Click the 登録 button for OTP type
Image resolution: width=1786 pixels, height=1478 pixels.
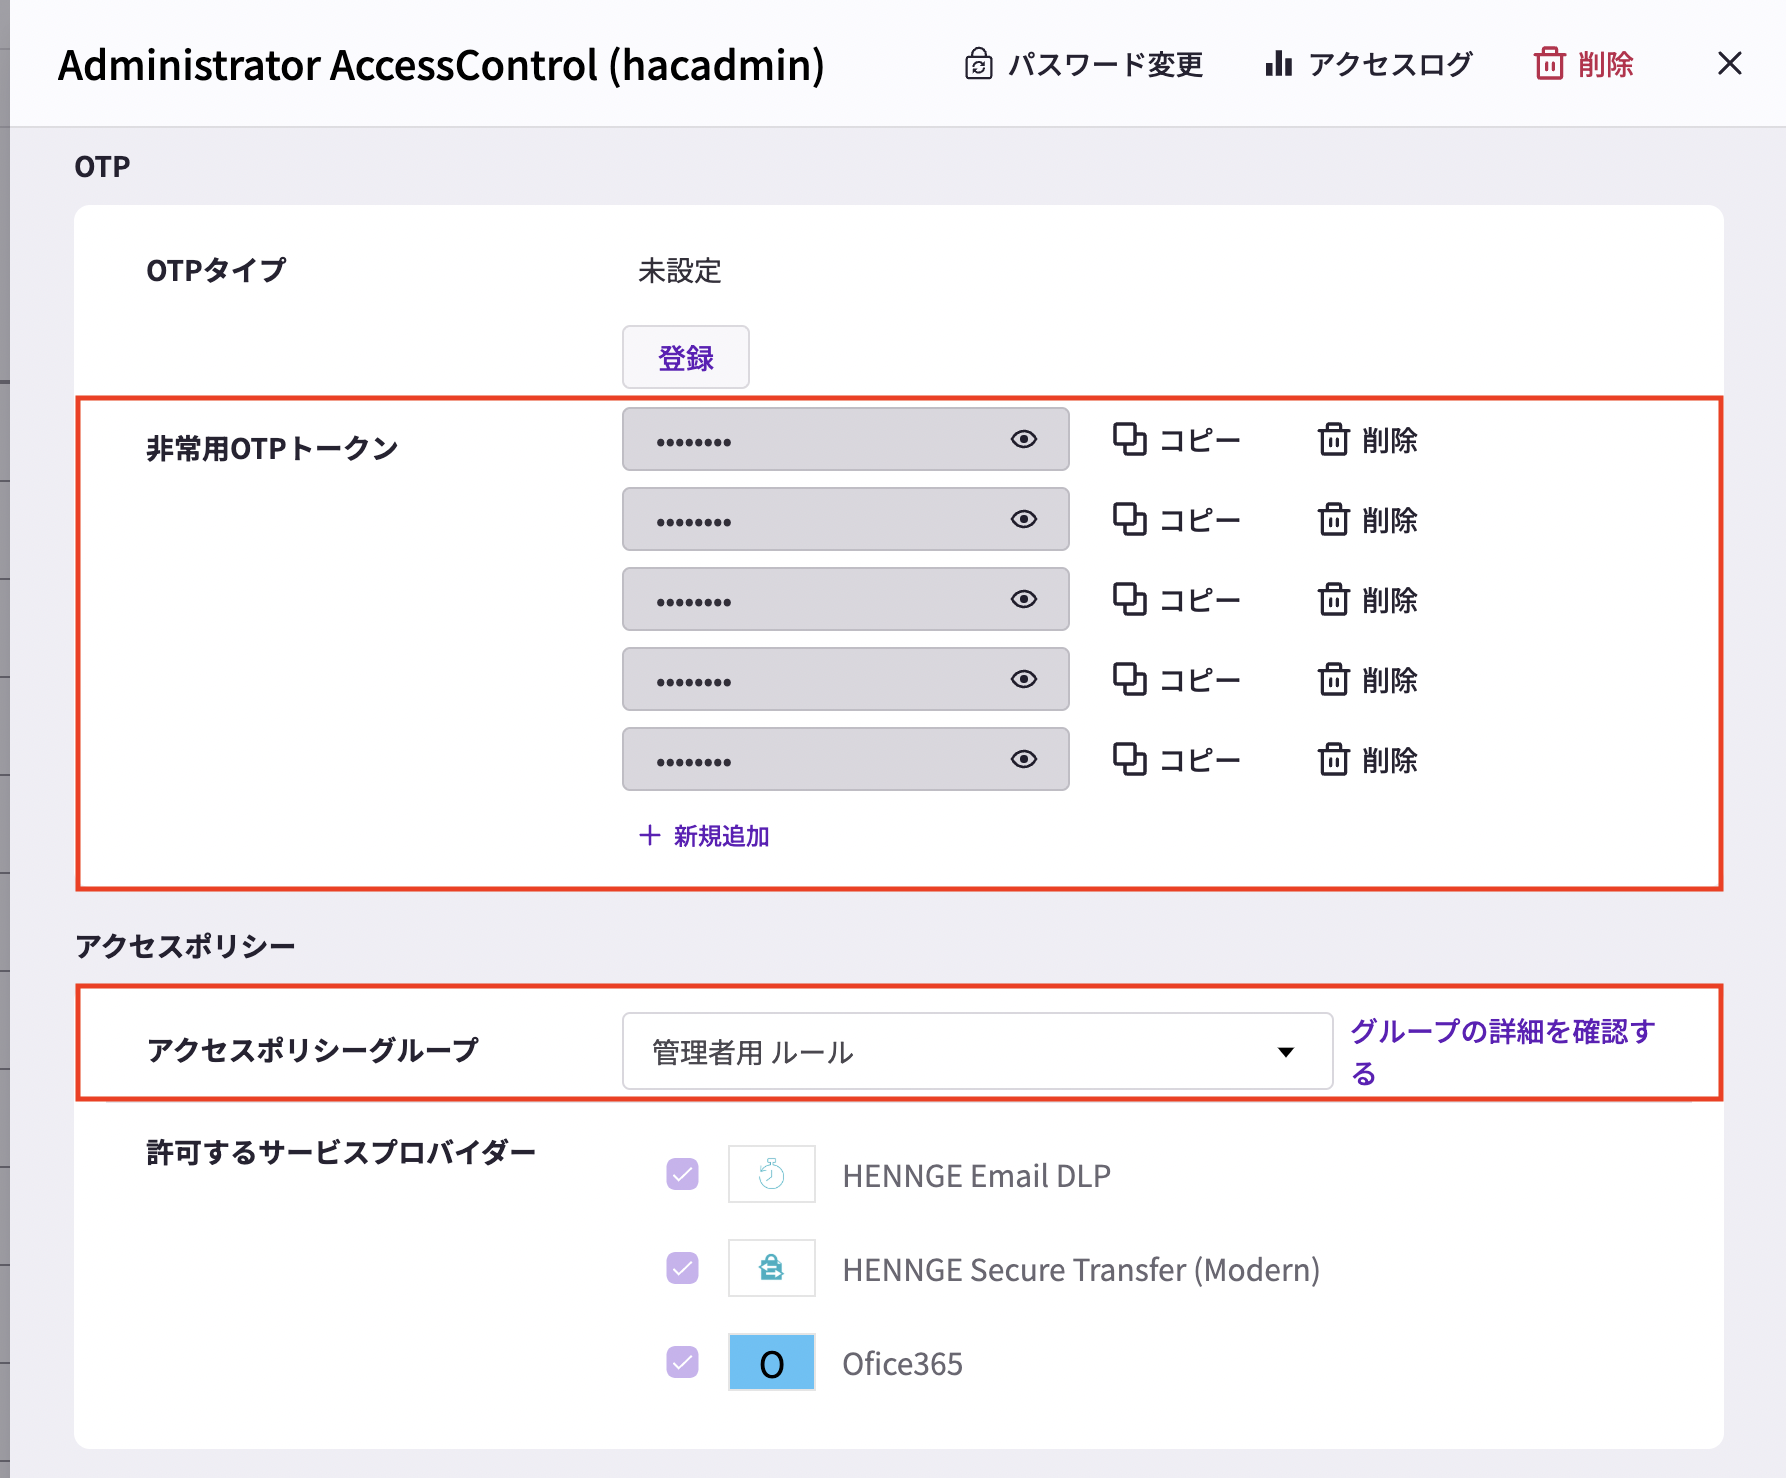coord(685,357)
